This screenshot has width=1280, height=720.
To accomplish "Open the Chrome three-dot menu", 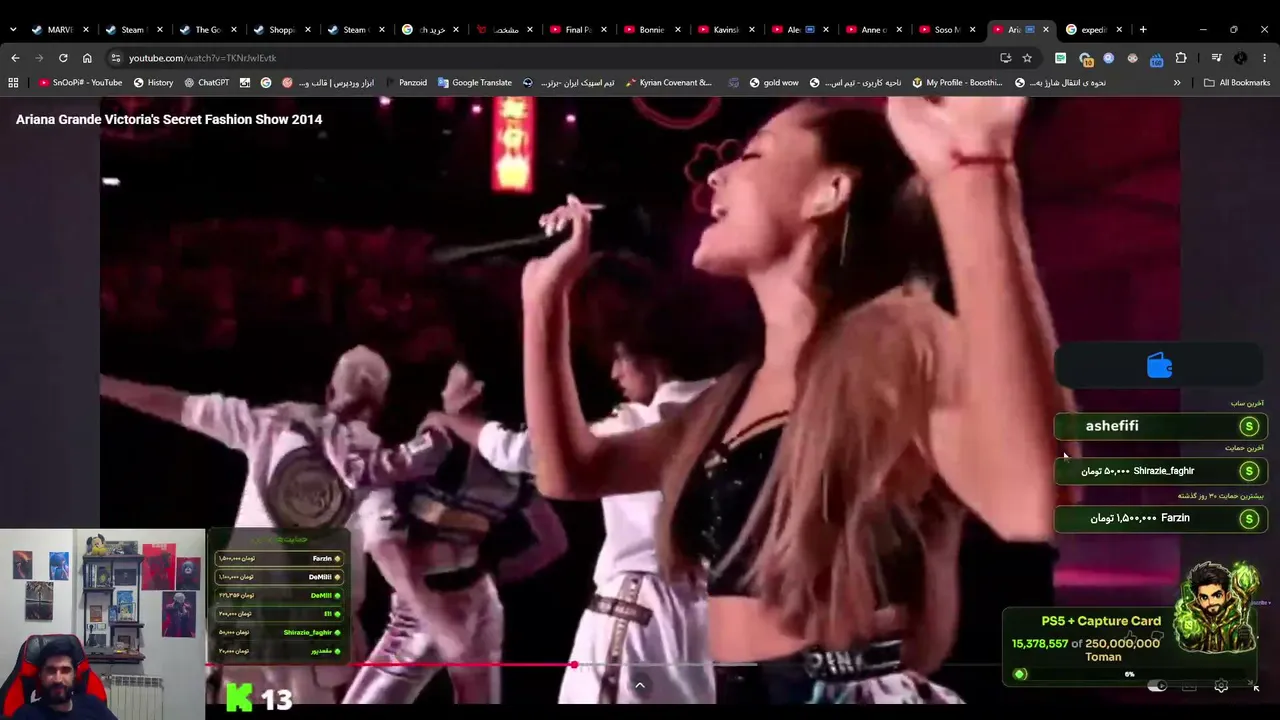I will pos(1265,58).
